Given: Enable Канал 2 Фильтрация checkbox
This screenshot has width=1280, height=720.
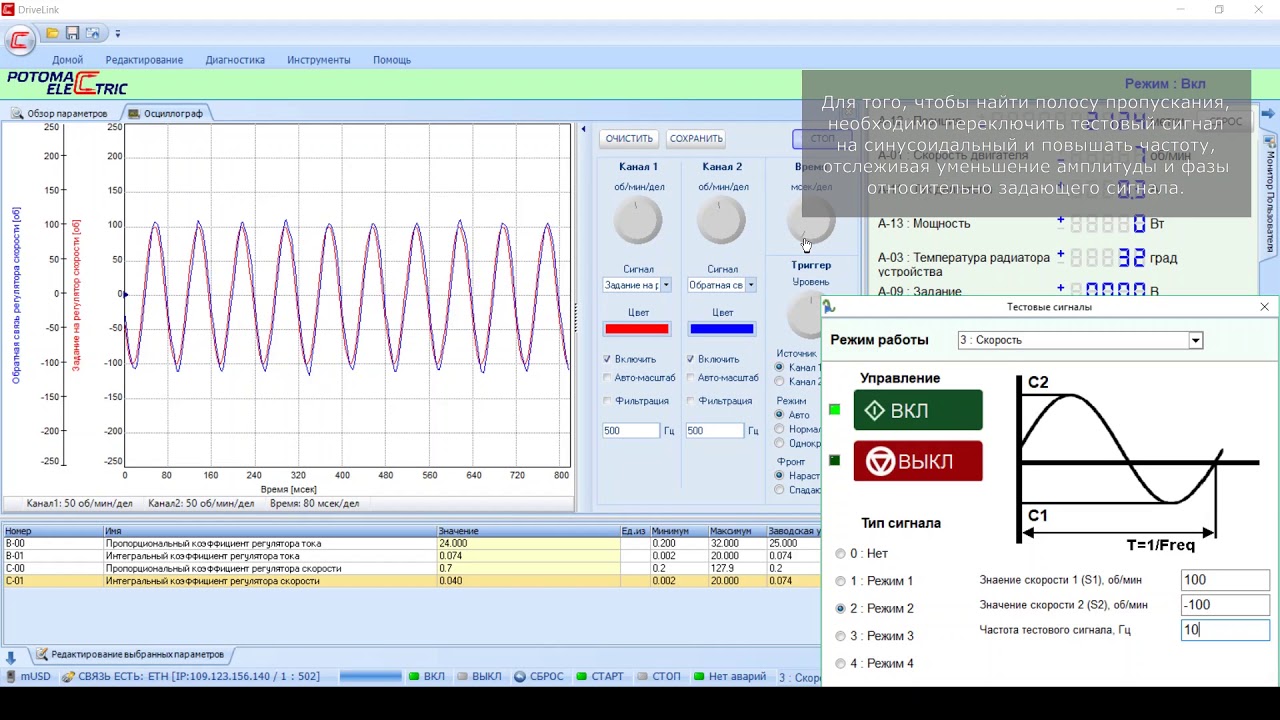Looking at the screenshot, I should (690, 401).
